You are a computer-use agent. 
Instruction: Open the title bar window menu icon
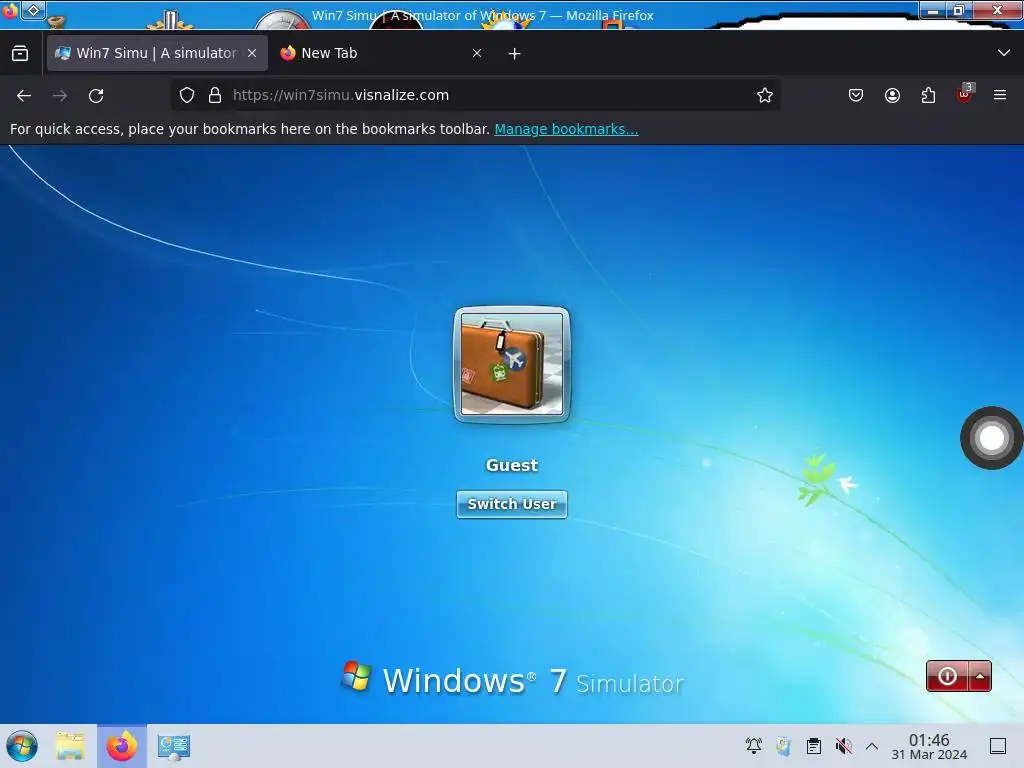[x=9, y=10]
